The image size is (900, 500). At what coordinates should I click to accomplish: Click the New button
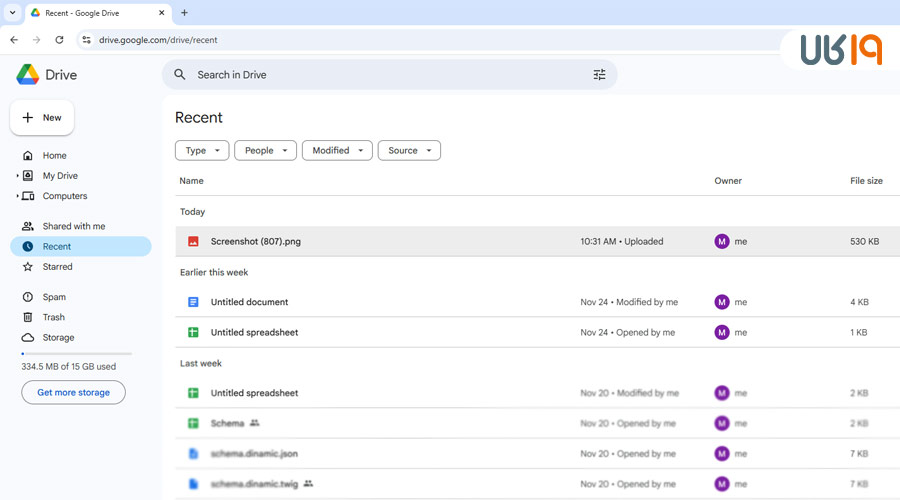click(42, 118)
